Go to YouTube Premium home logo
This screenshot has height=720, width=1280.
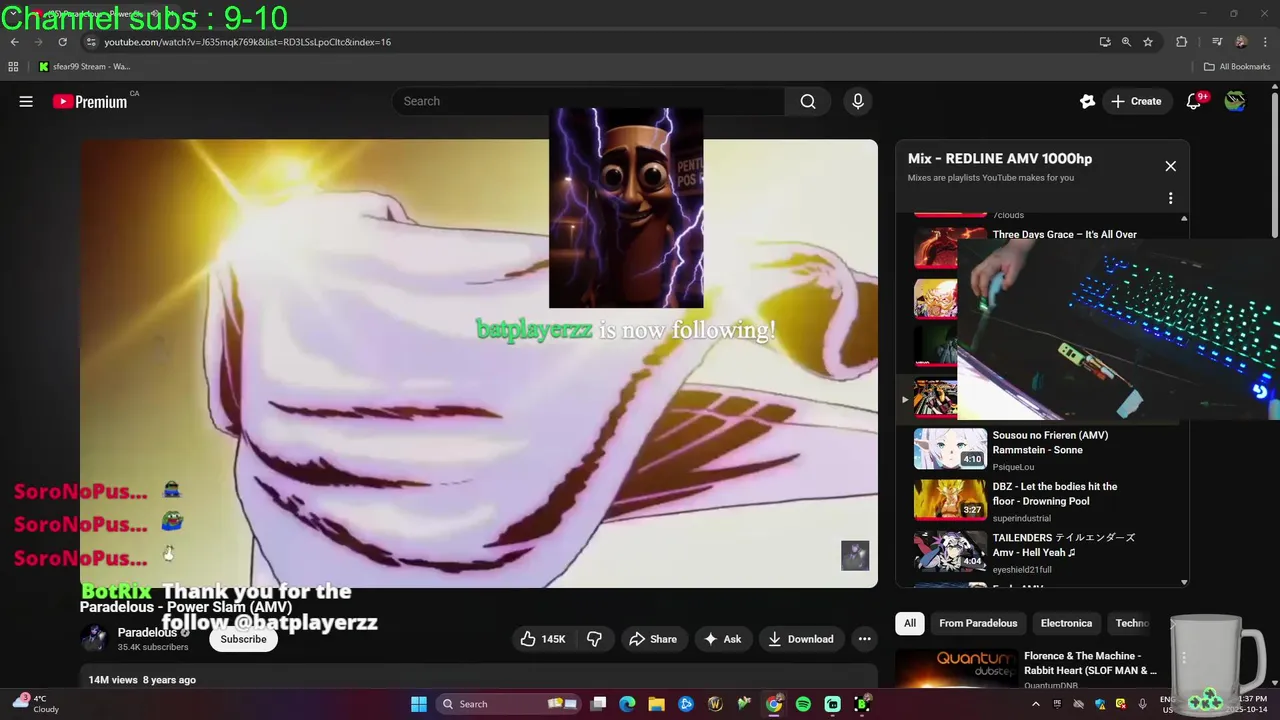click(91, 101)
